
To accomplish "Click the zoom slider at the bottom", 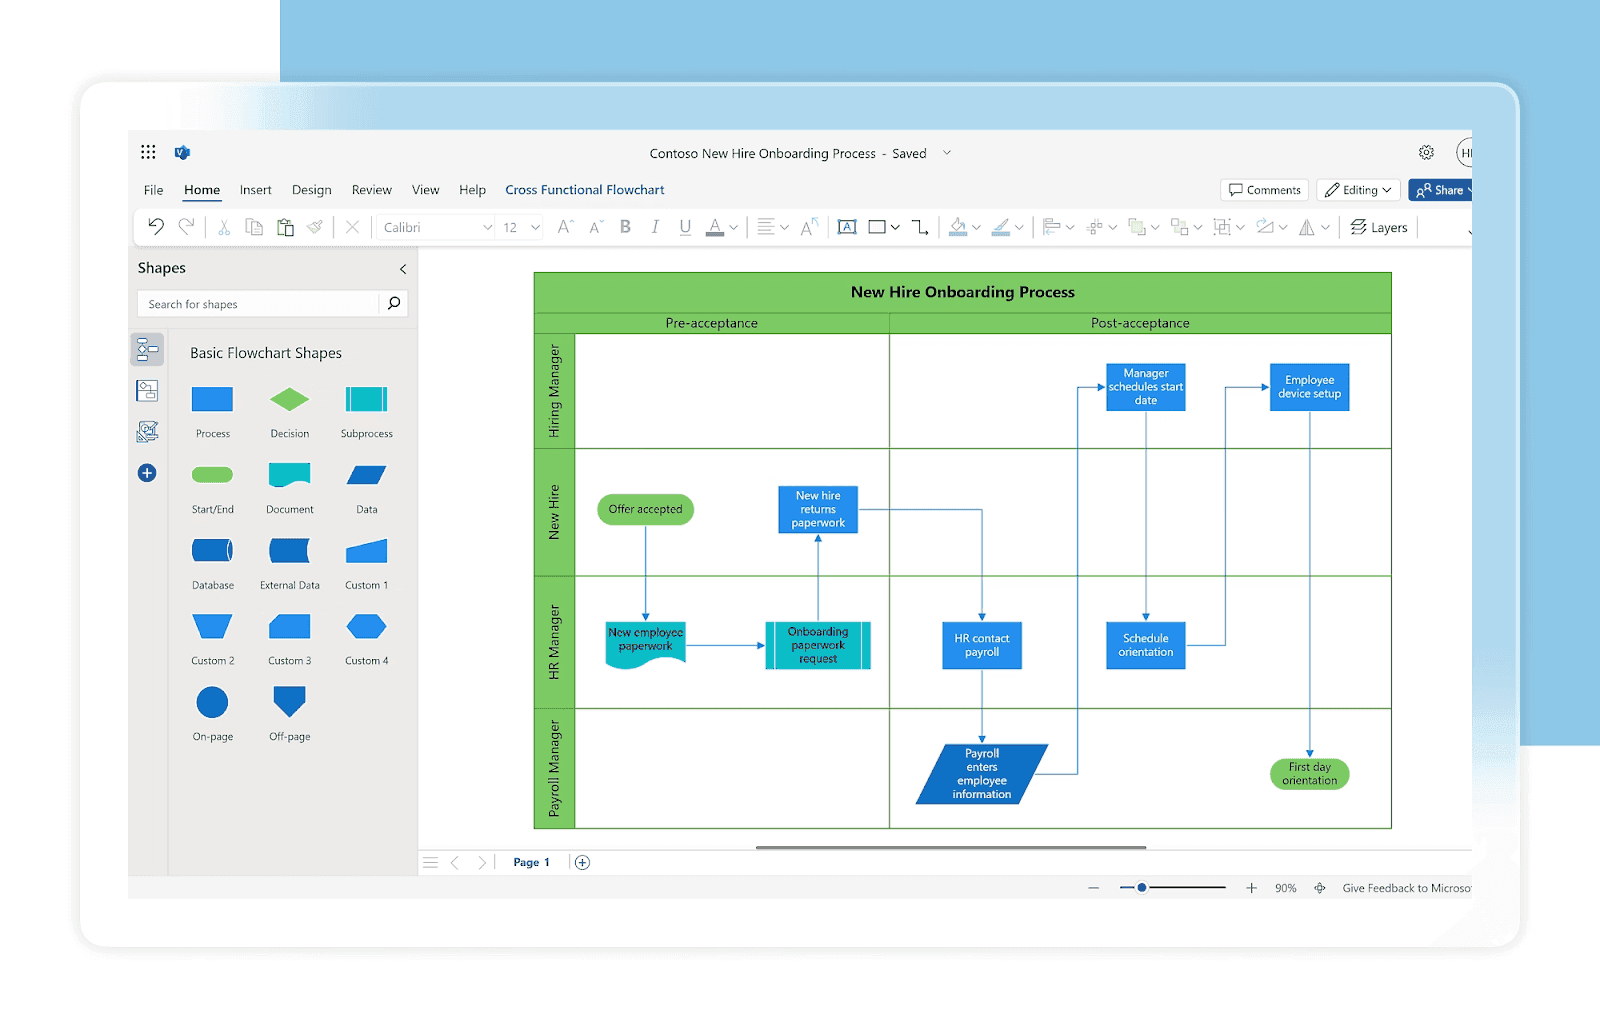I will 1142,887.
